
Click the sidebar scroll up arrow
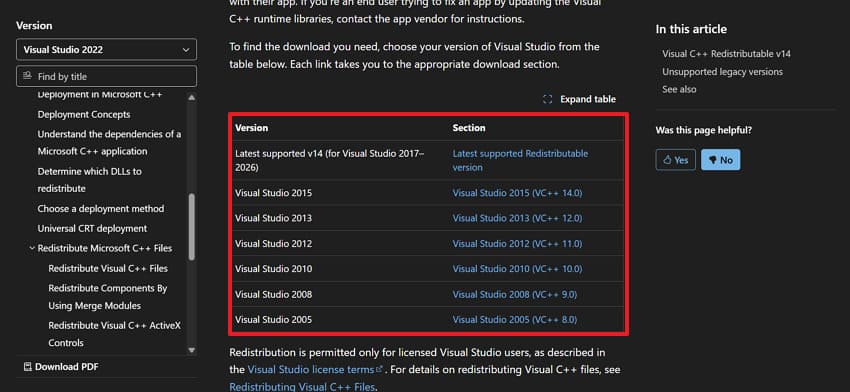pyautogui.click(x=191, y=98)
